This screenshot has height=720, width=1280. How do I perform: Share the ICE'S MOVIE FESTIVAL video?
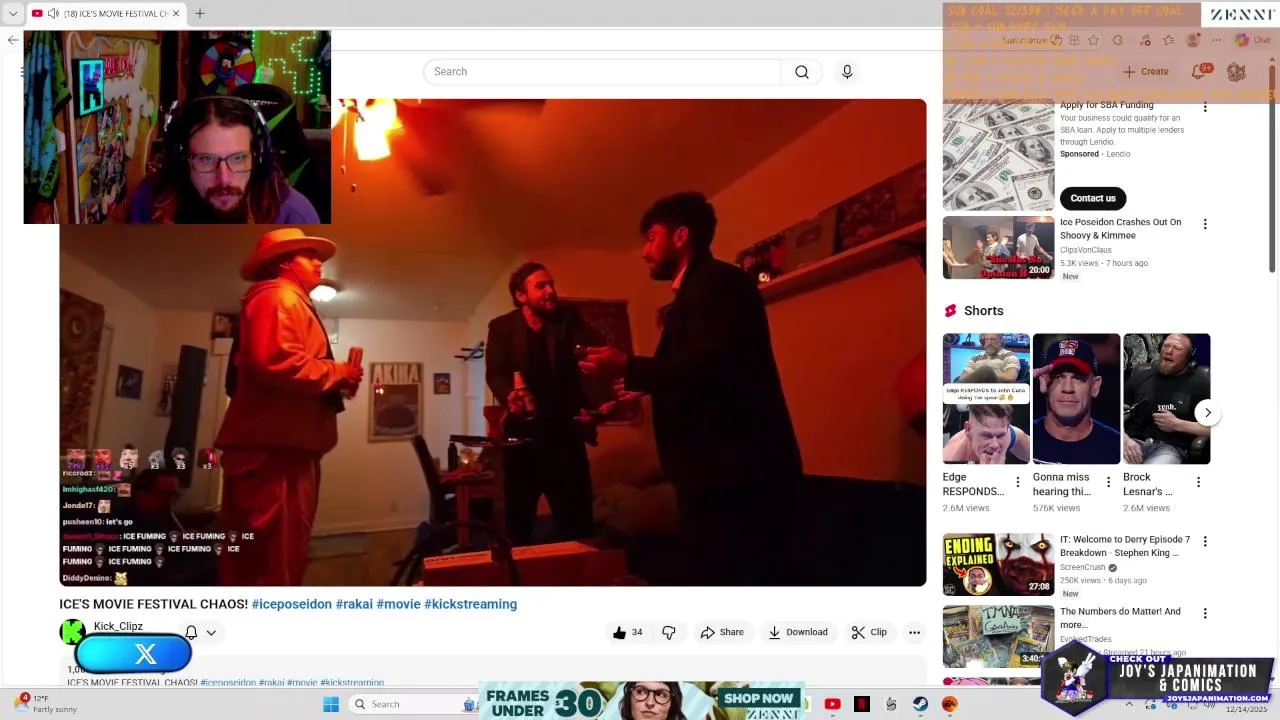coord(721,632)
